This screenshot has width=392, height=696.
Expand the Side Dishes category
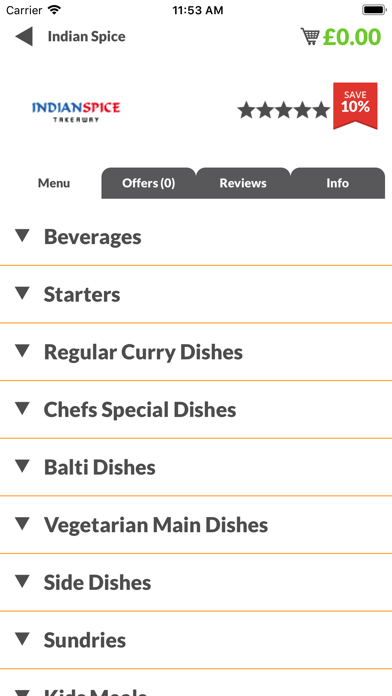[196, 582]
